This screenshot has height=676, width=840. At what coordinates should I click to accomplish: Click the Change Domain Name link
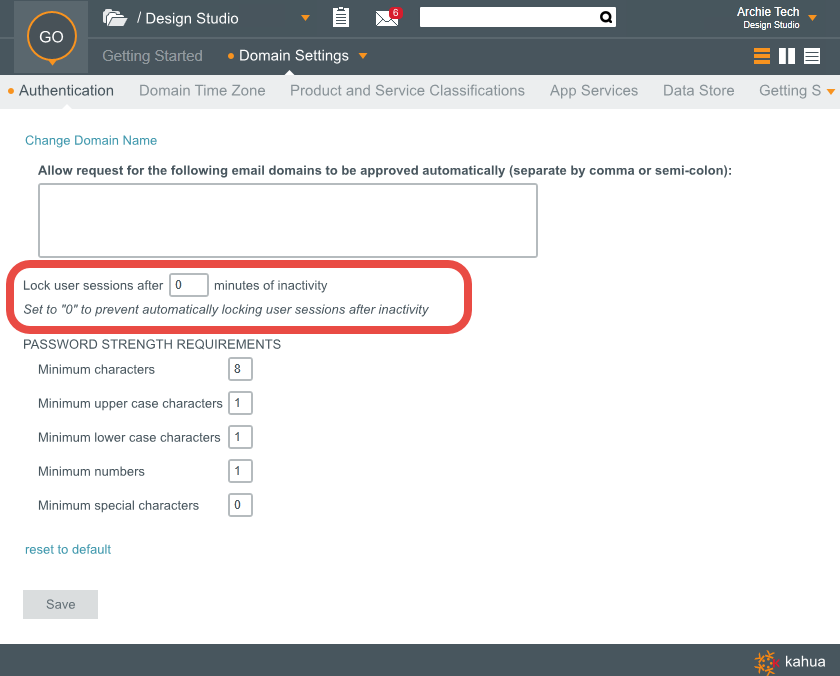click(91, 141)
